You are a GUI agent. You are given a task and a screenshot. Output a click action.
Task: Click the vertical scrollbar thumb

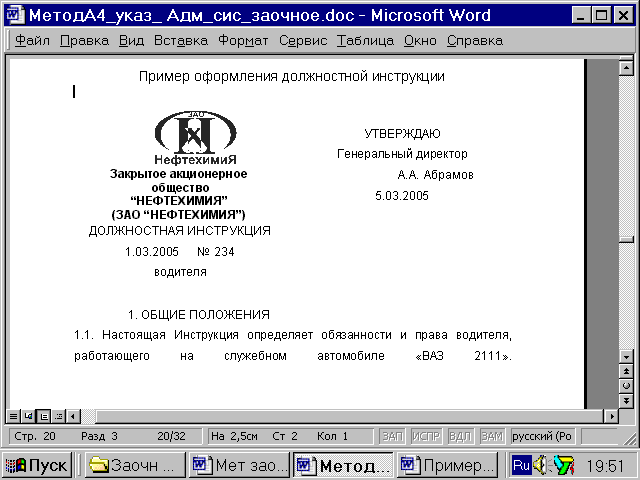(626, 239)
